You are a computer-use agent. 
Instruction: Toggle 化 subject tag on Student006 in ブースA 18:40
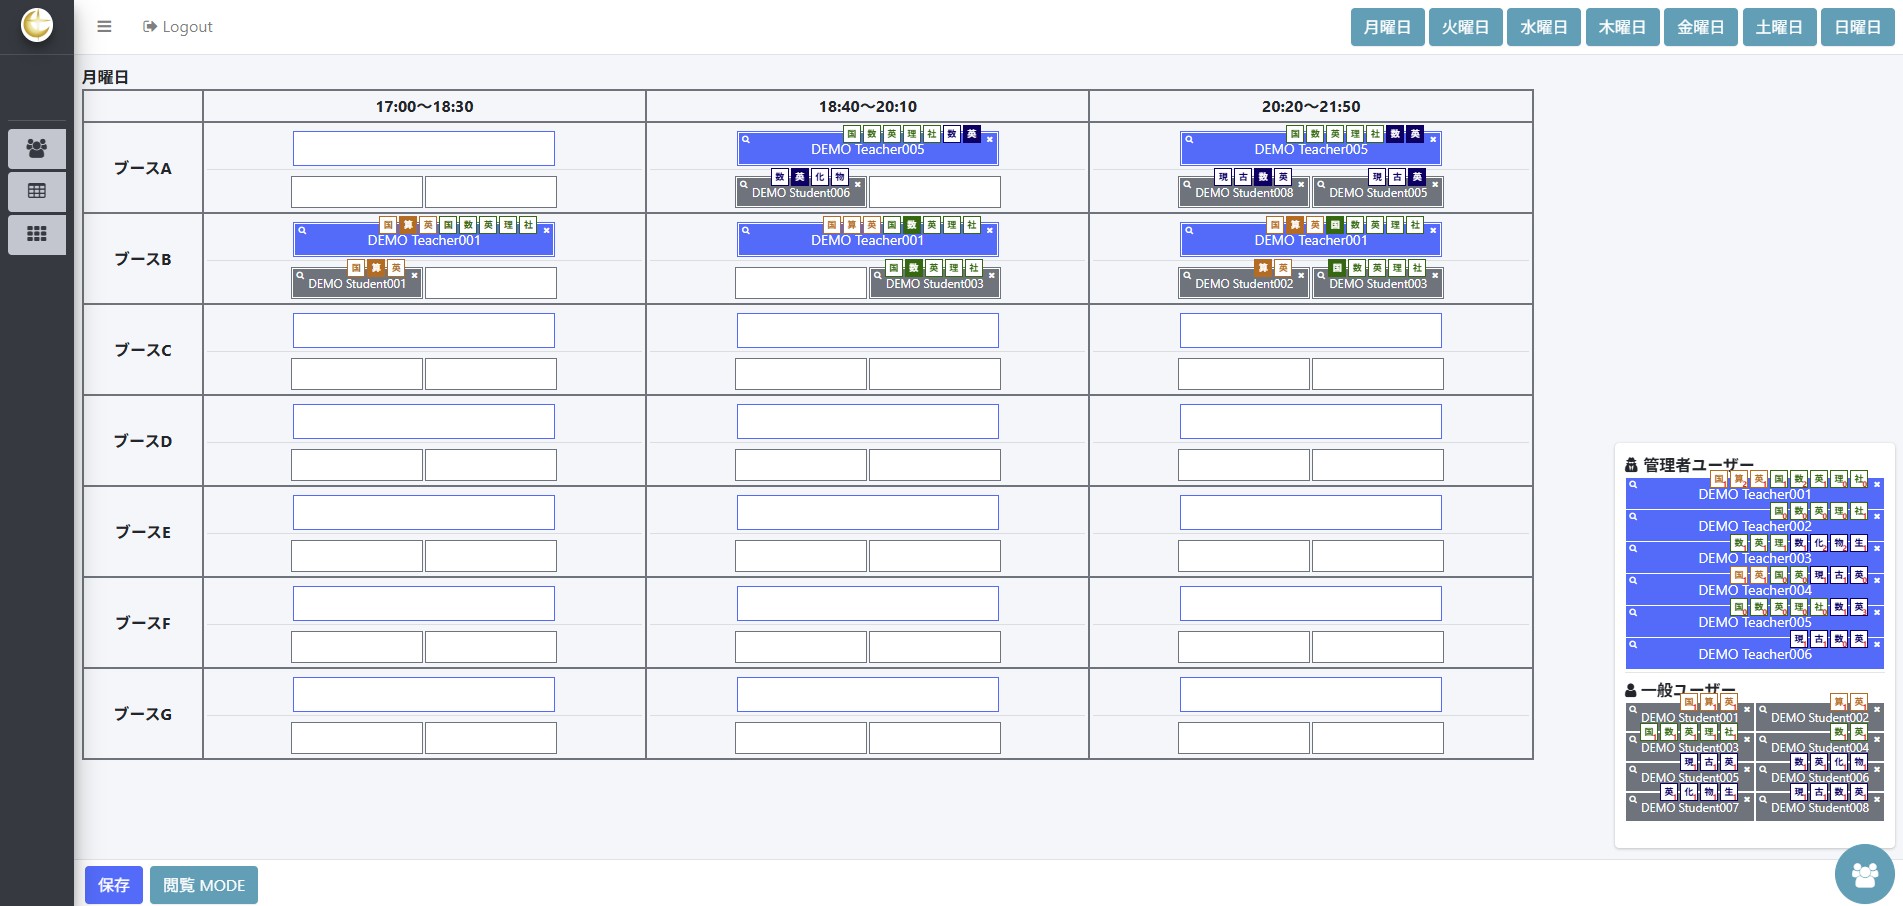tap(820, 177)
